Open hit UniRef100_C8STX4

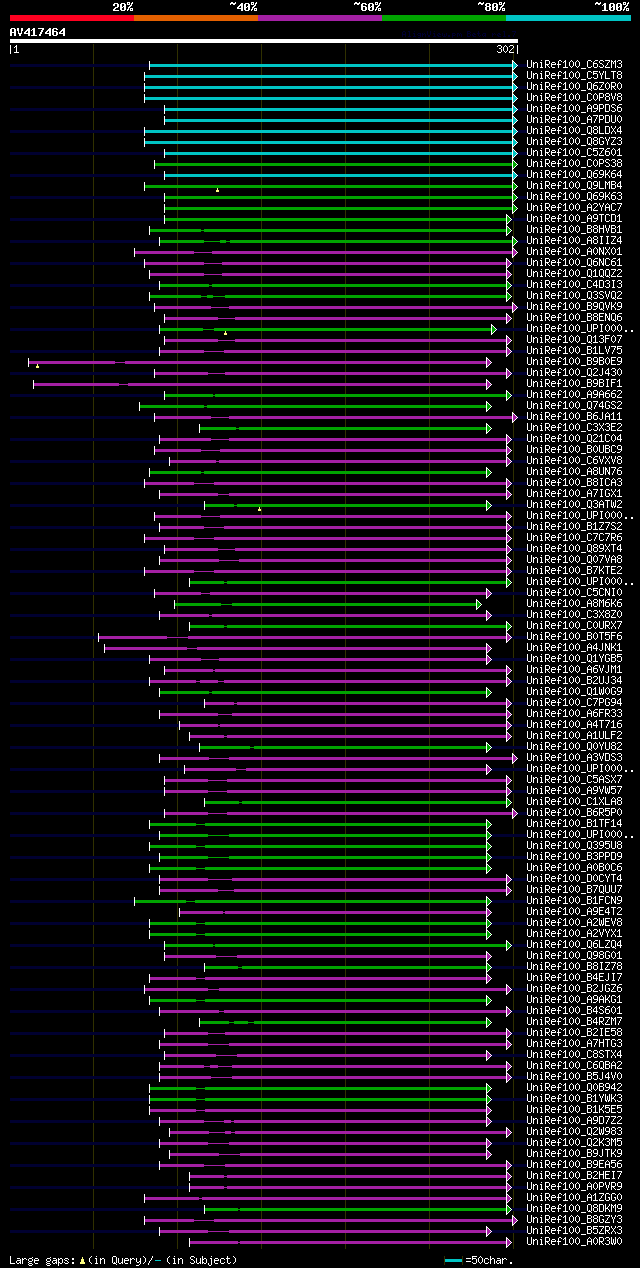[574, 1054]
